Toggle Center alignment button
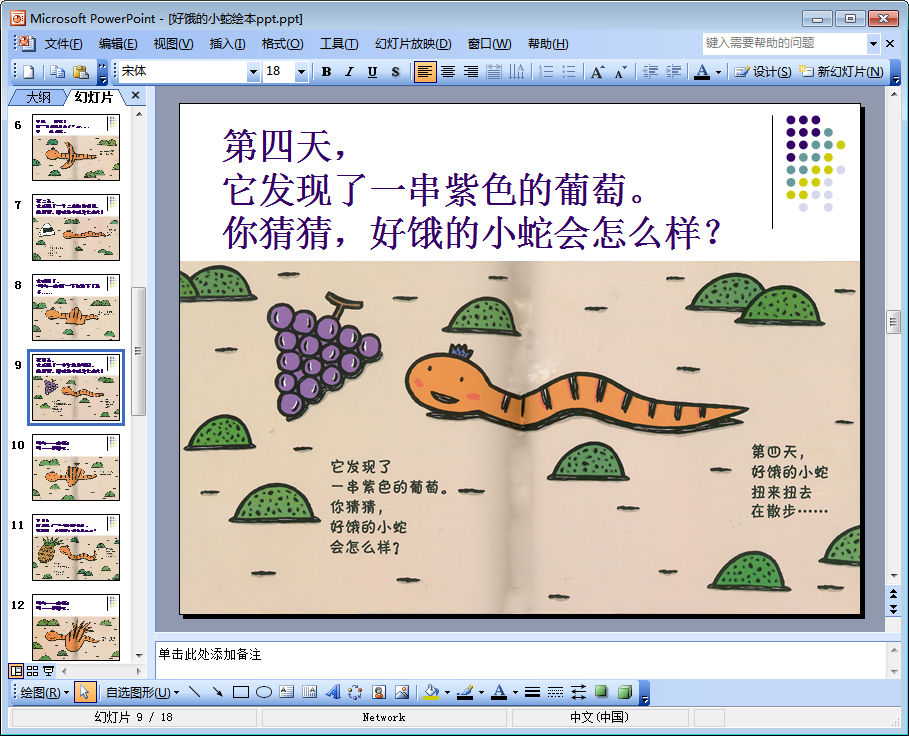The image size is (909, 736). pos(448,72)
